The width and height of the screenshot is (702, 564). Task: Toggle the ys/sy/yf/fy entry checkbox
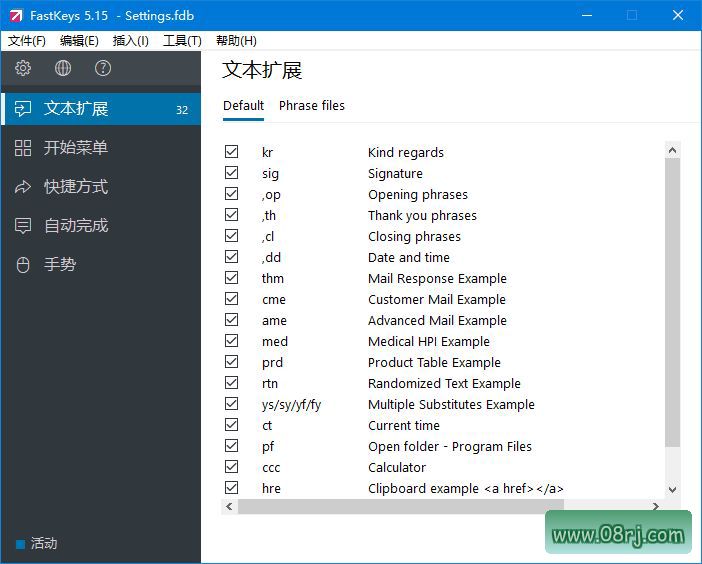(x=231, y=404)
